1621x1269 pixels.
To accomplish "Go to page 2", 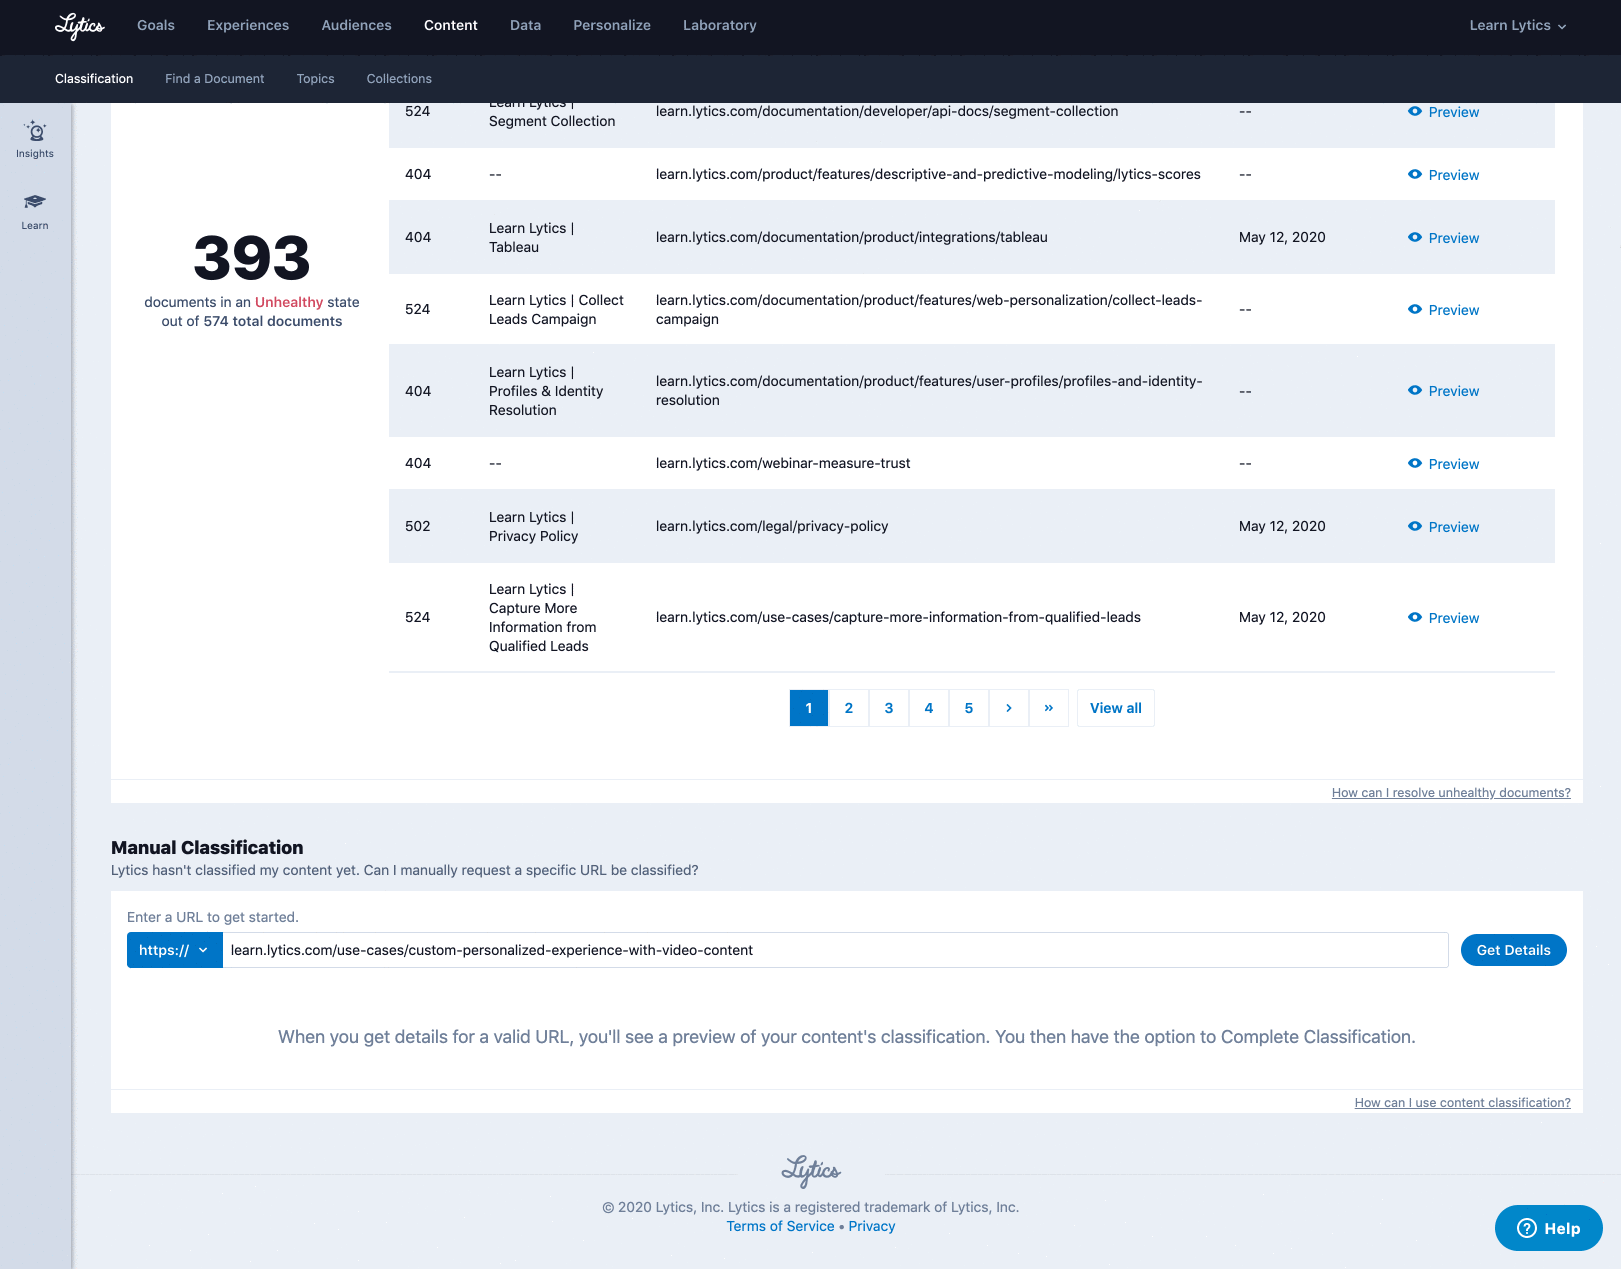I will pos(849,708).
